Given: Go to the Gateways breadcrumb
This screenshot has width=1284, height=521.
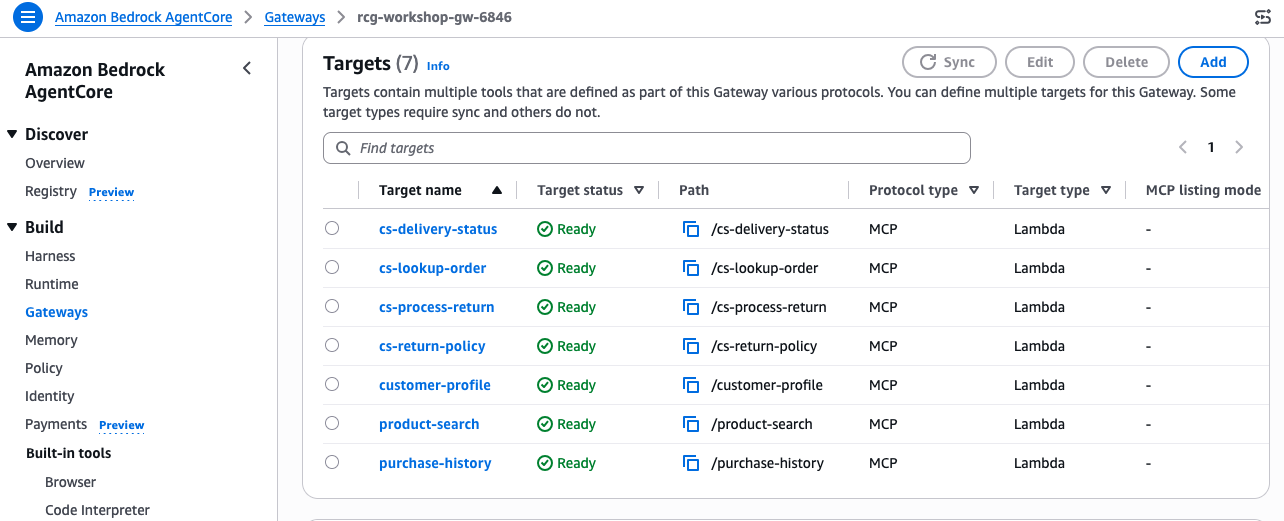Looking at the screenshot, I should pyautogui.click(x=295, y=17).
